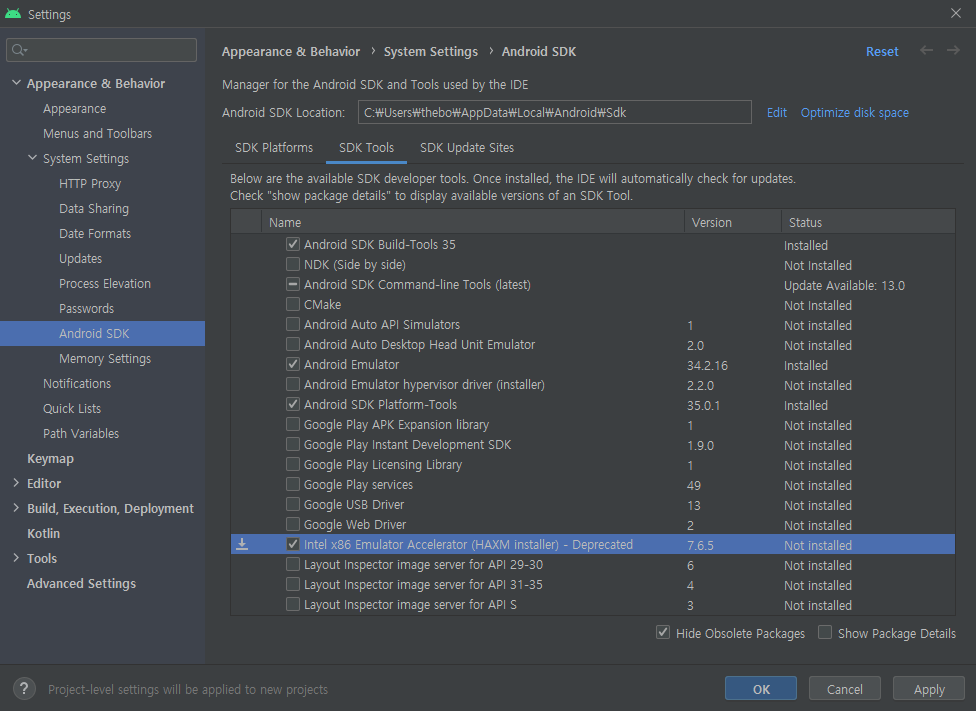976x711 pixels.
Task: Open Passwords settings
Action: point(87,308)
